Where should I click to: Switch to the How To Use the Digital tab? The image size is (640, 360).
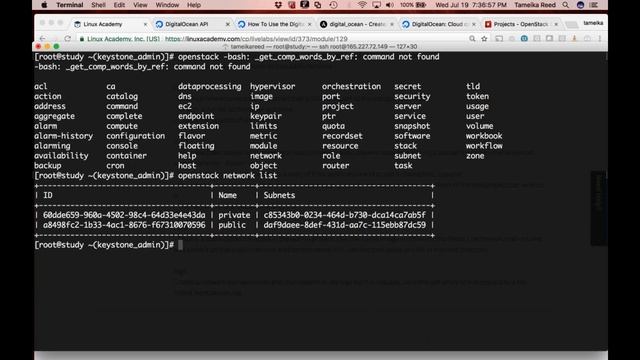click(274, 24)
